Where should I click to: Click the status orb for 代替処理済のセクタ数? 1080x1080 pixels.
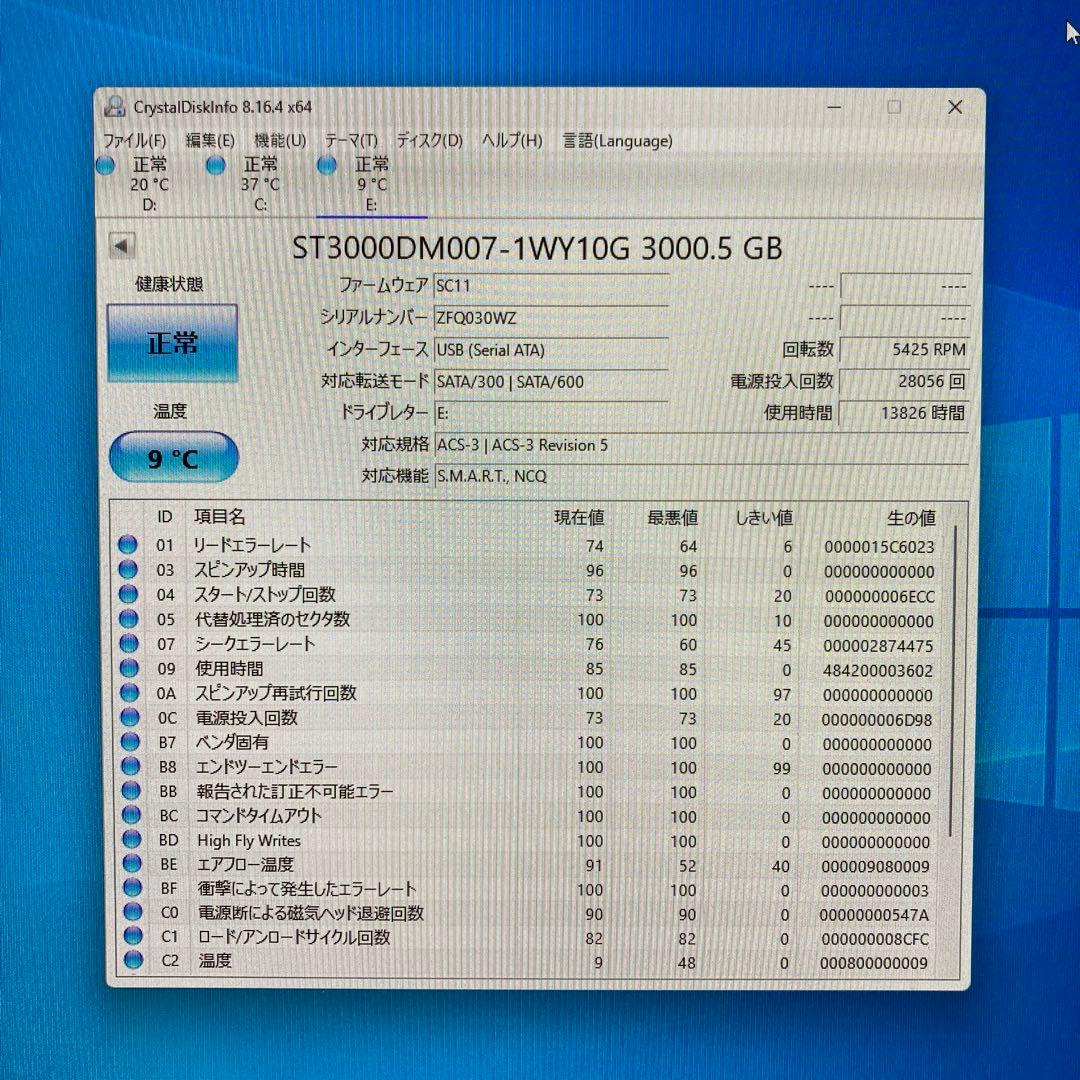128,619
